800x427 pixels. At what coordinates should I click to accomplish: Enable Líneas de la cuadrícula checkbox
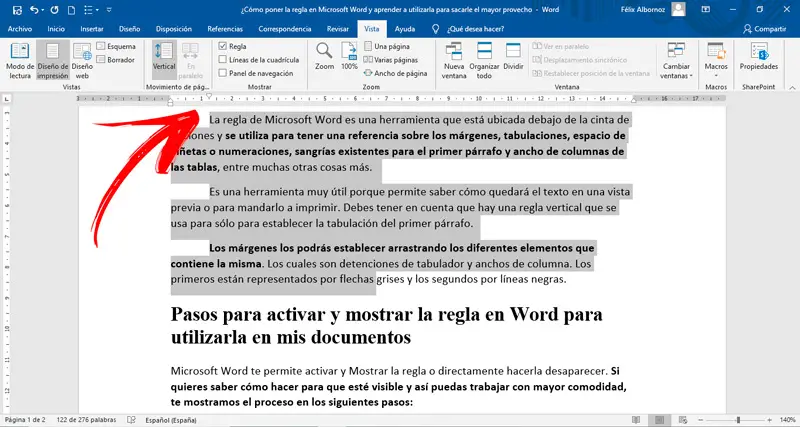pos(222,60)
